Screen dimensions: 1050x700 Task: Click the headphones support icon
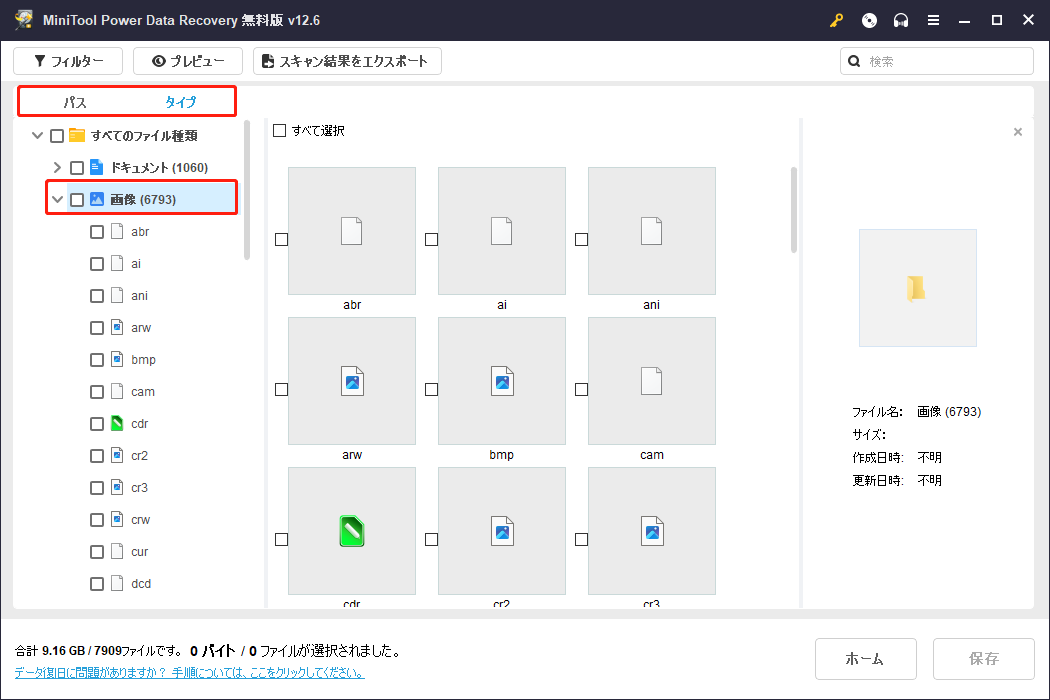coord(901,19)
